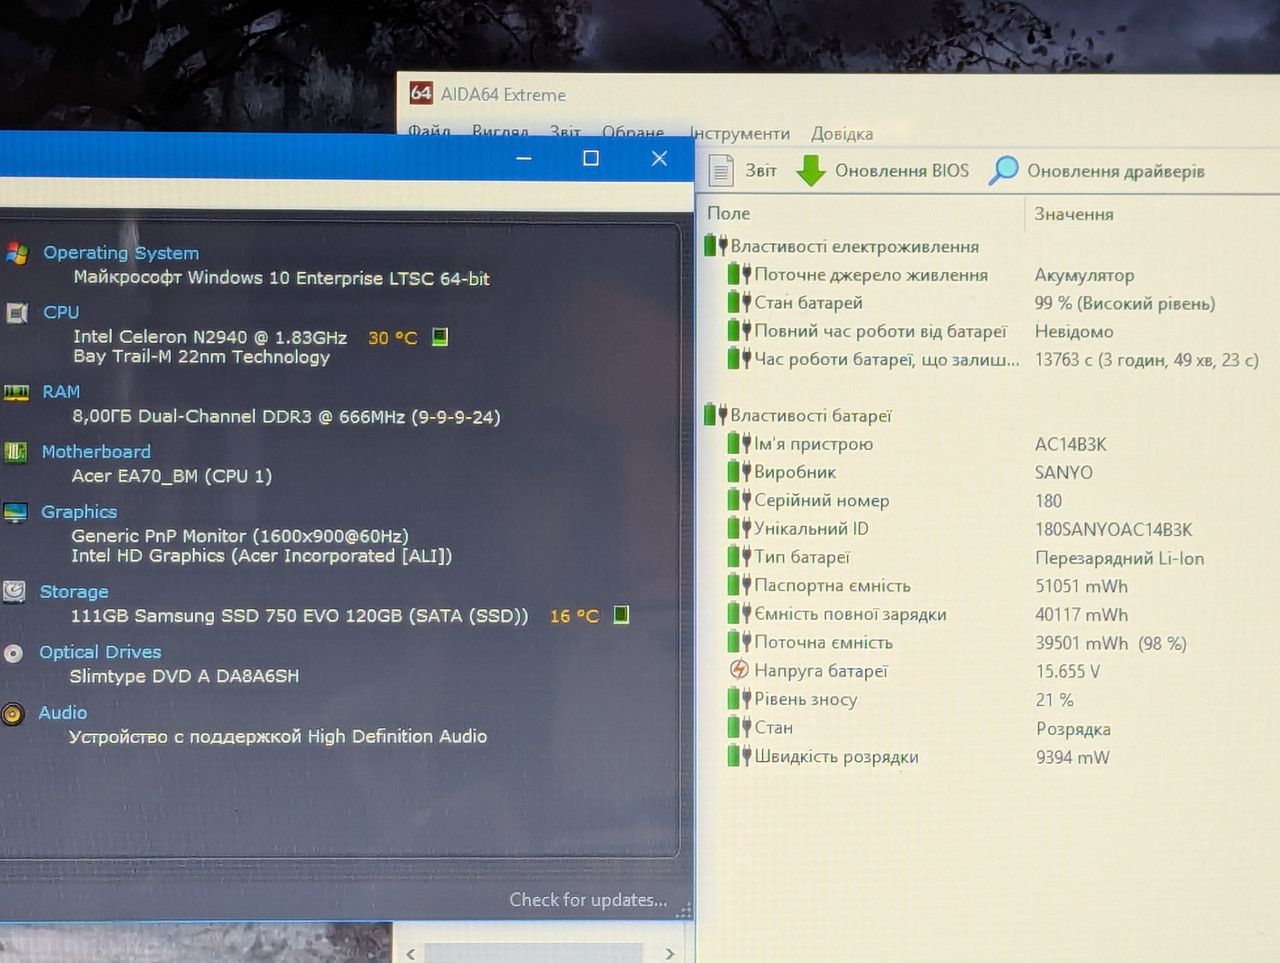Open the Storage section heading

tap(74, 592)
